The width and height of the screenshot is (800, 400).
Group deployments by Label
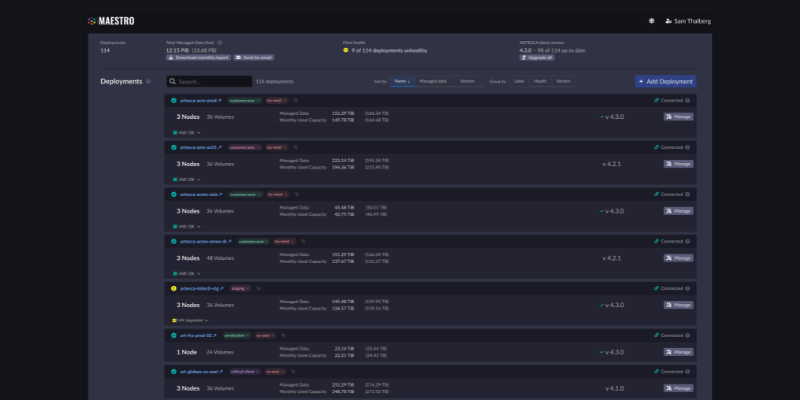[519, 81]
